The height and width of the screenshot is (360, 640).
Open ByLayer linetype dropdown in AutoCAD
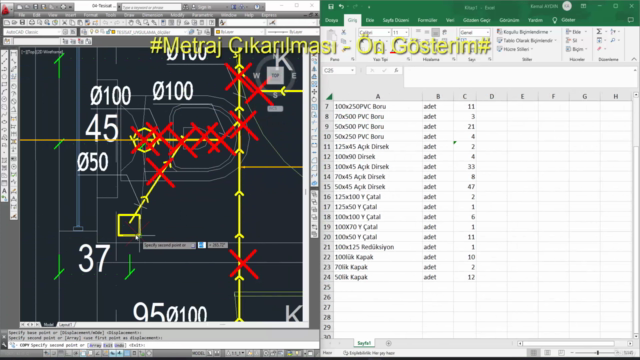pyautogui.click(x=317, y=32)
